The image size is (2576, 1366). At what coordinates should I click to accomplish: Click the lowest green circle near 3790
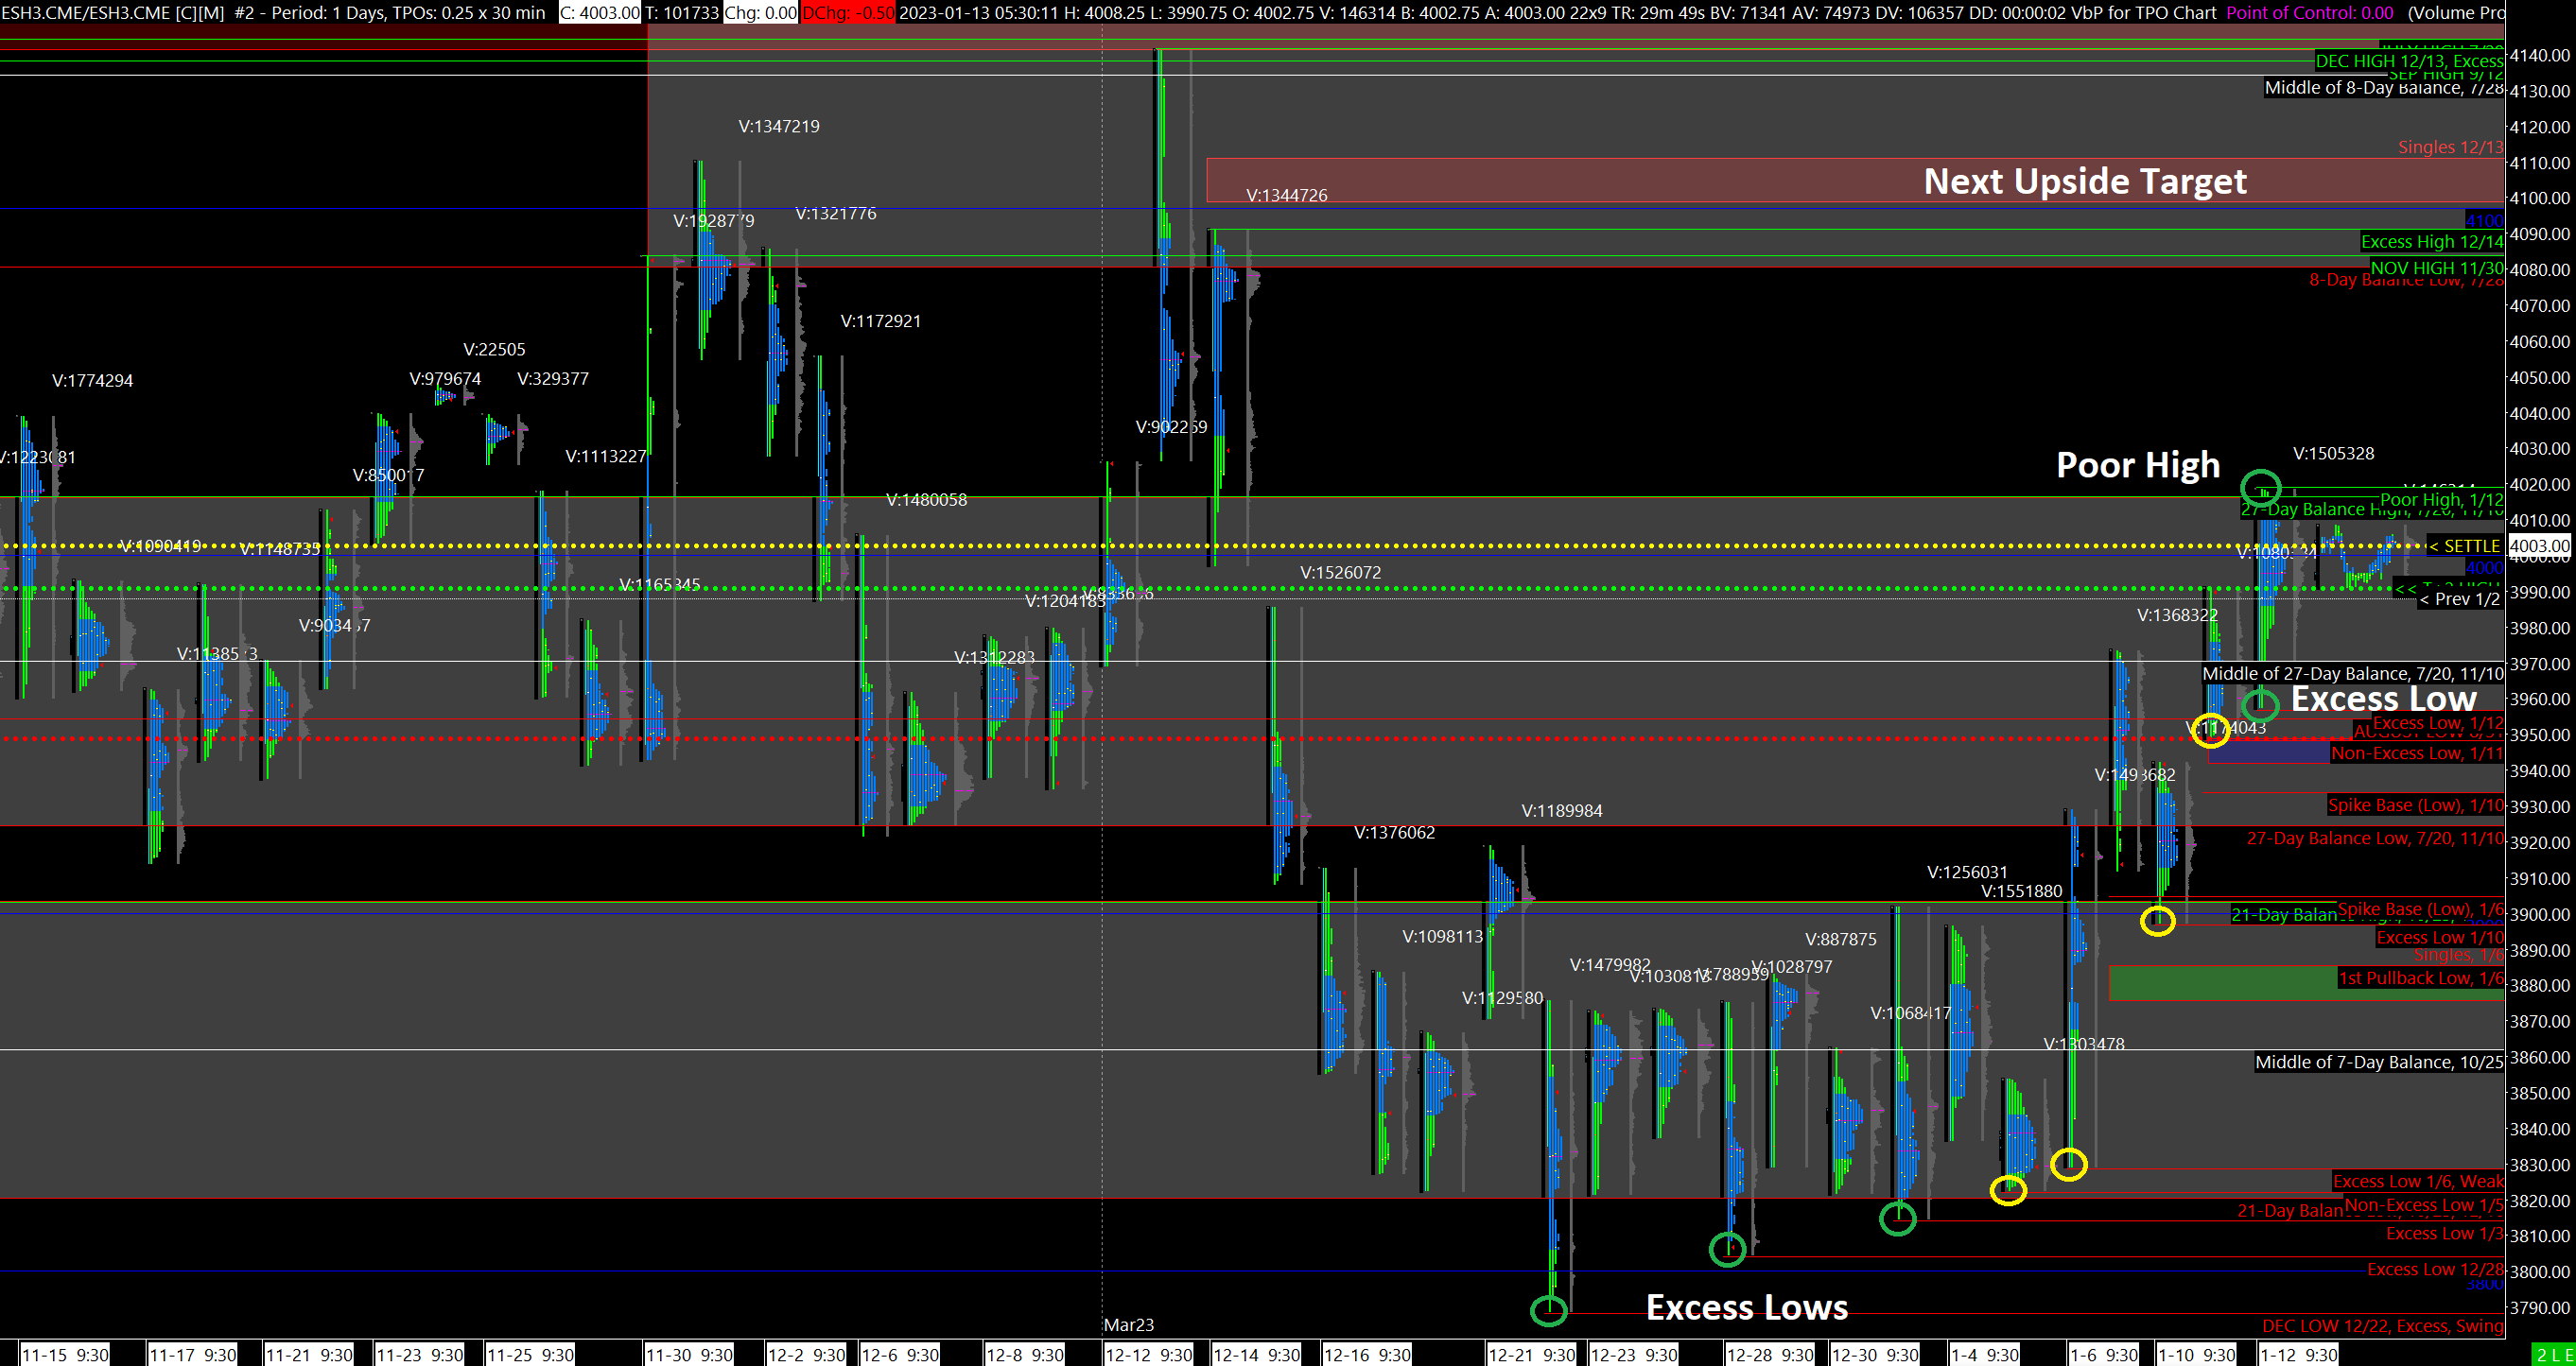[1549, 1310]
